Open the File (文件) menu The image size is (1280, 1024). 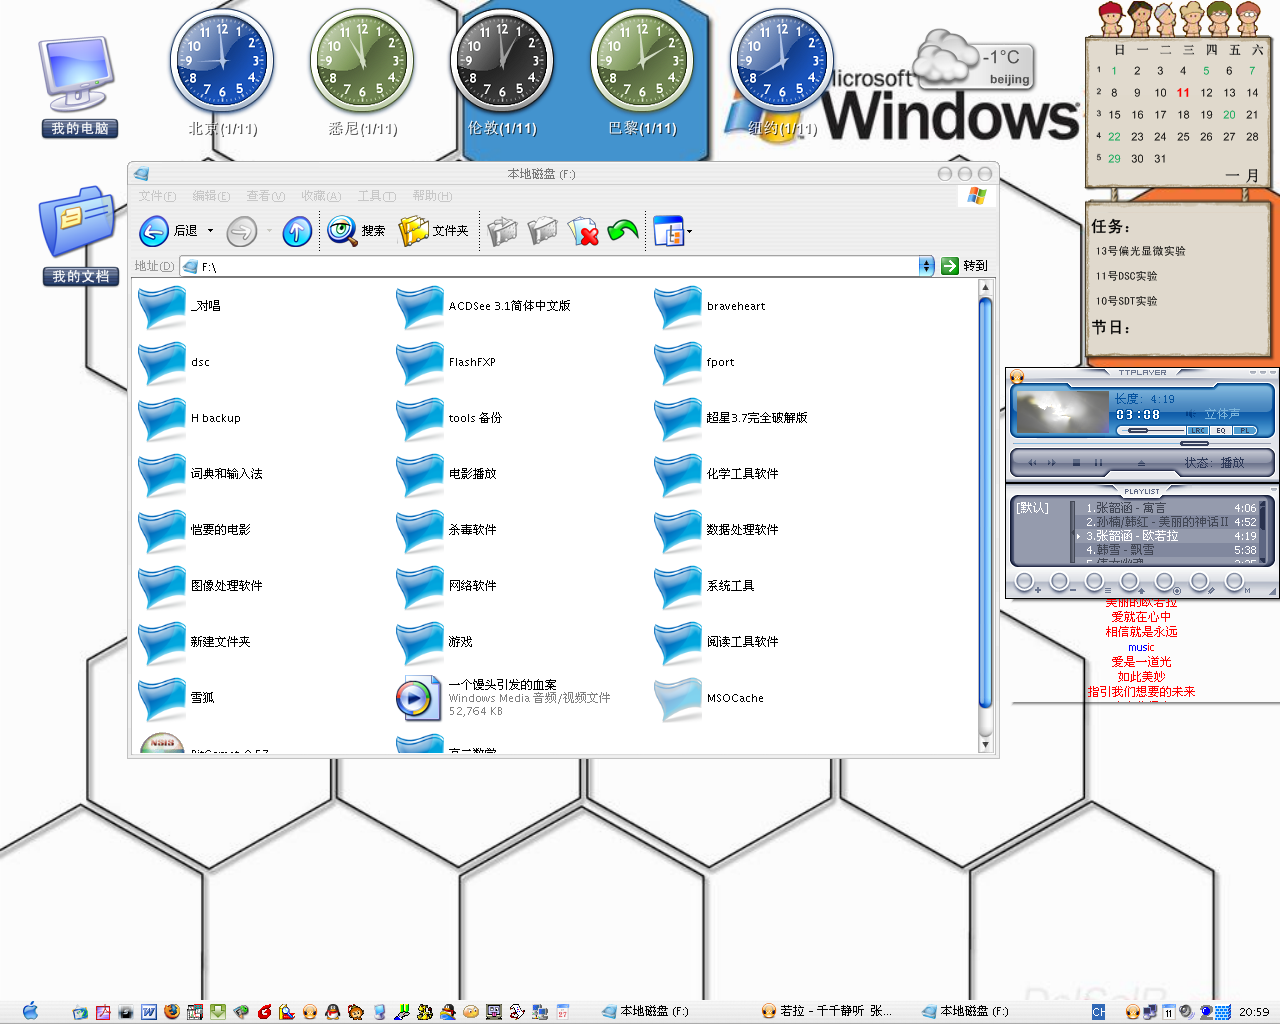(157, 196)
